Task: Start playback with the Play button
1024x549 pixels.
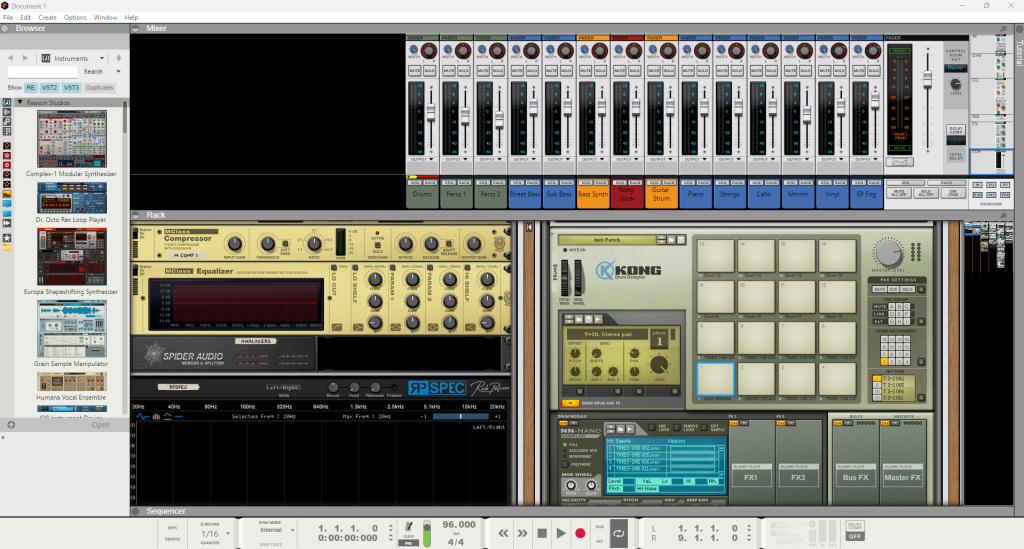Action: point(561,533)
